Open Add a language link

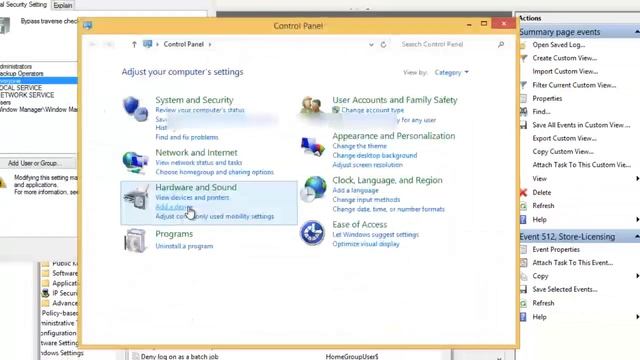(356, 190)
